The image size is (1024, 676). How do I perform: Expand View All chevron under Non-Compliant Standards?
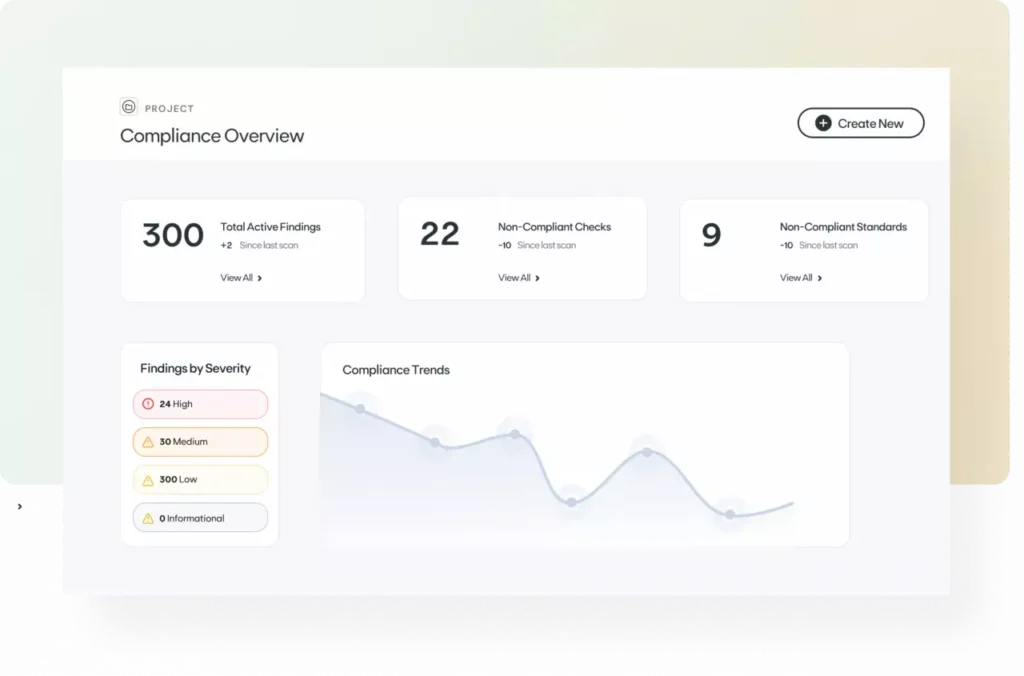(x=820, y=278)
